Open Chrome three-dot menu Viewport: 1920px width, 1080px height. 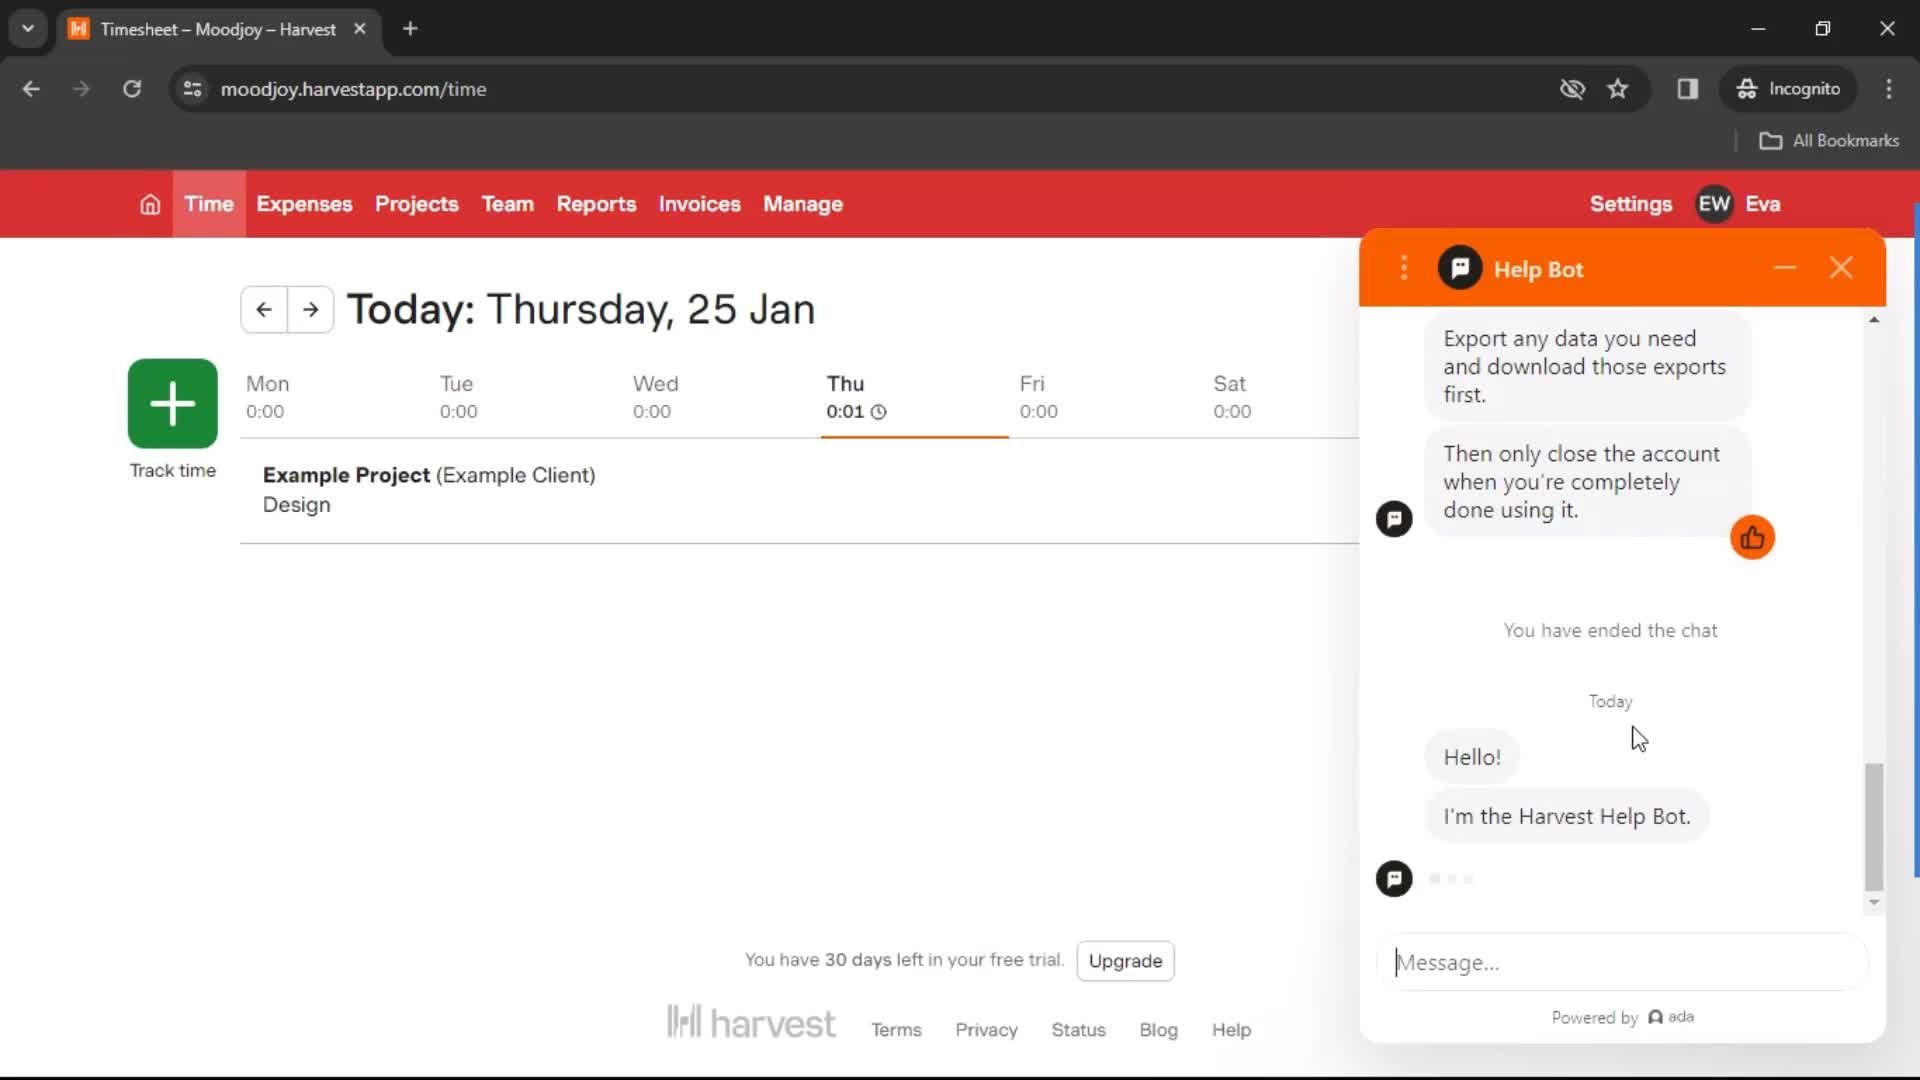point(1889,89)
